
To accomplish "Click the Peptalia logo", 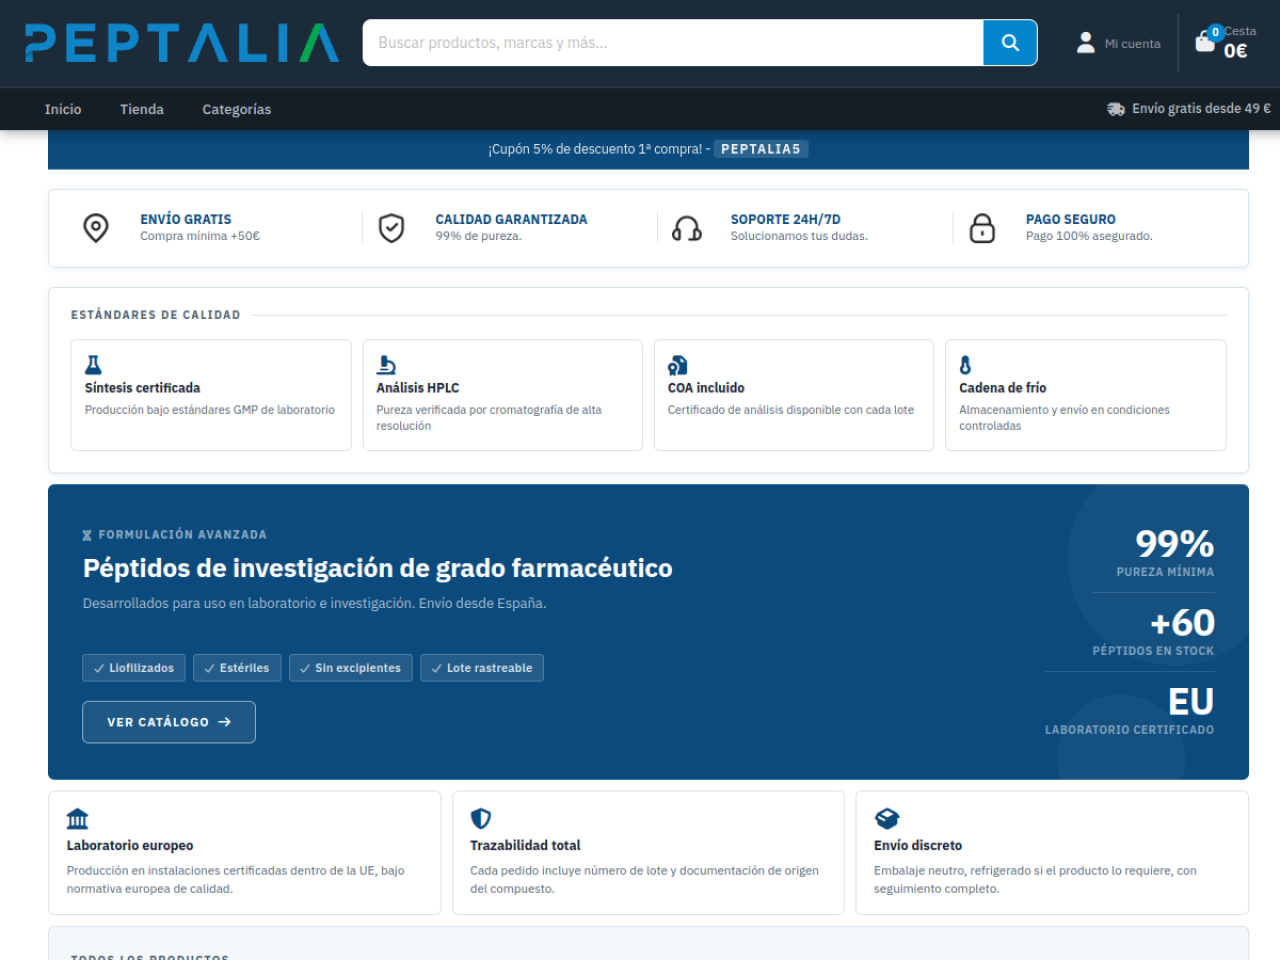I will point(182,43).
